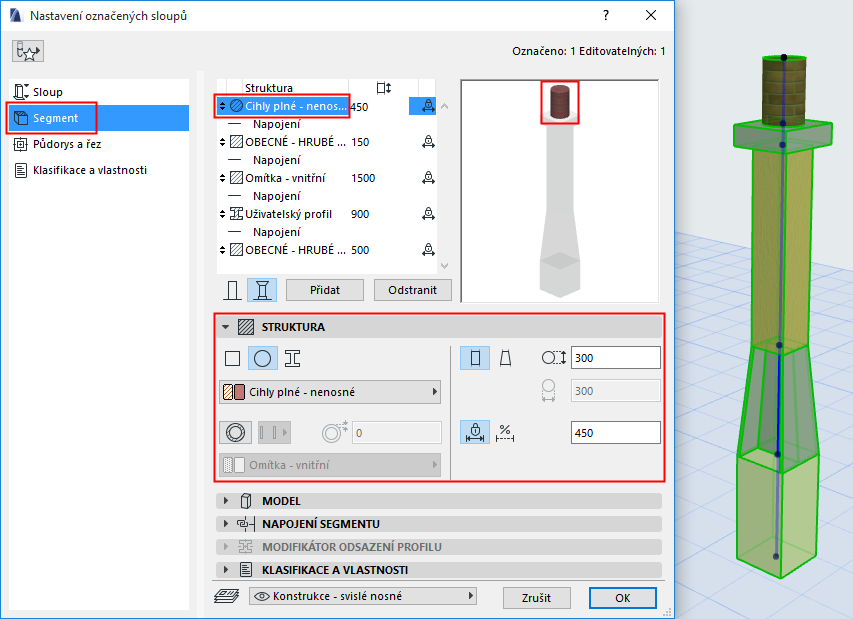Toggle the lock icon on the Omítka segment row
The height and width of the screenshot is (619, 853).
coord(427,176)
